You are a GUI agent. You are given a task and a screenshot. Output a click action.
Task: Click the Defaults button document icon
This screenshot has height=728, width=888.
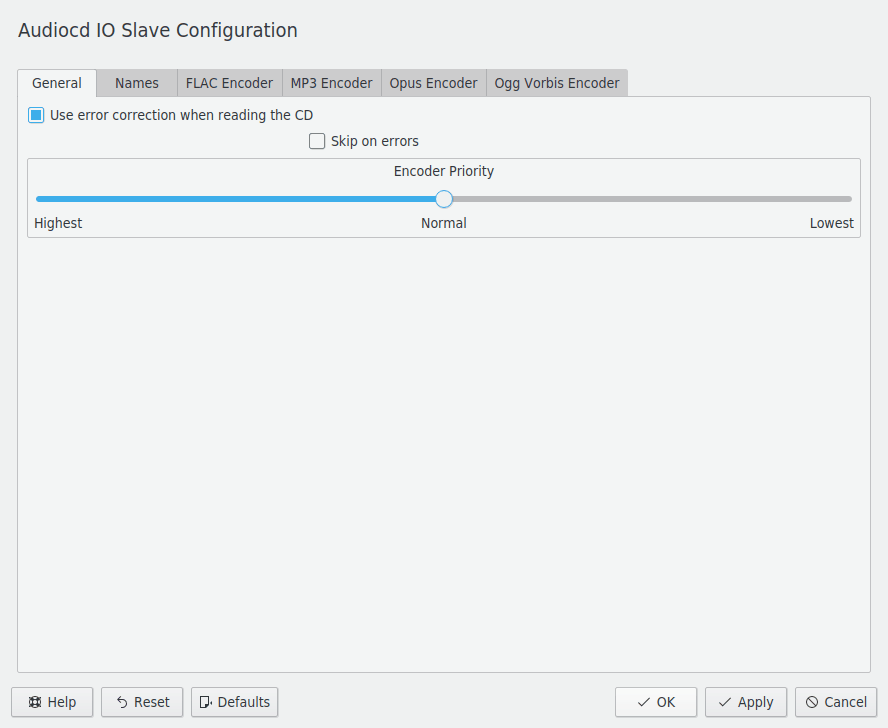click(206, 702)
